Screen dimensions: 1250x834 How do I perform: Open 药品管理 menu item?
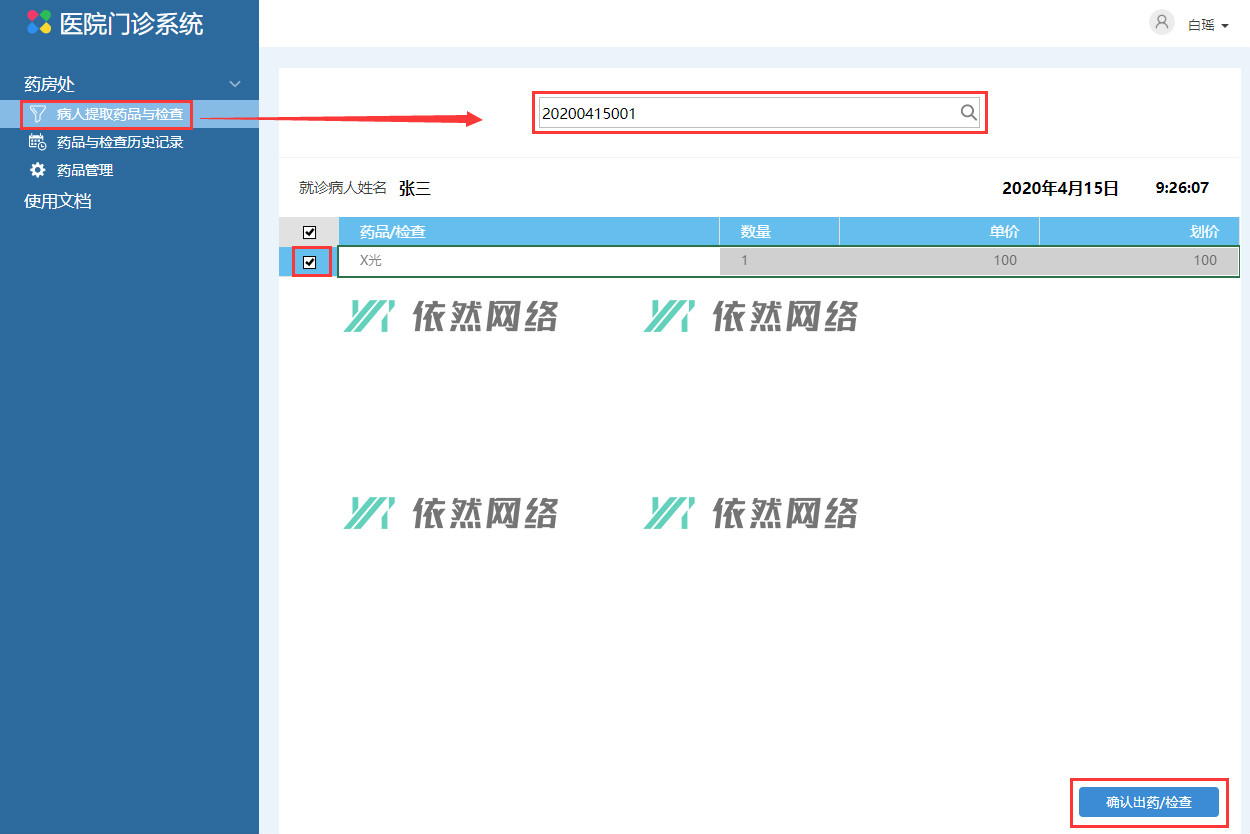[x=85, y=170]
